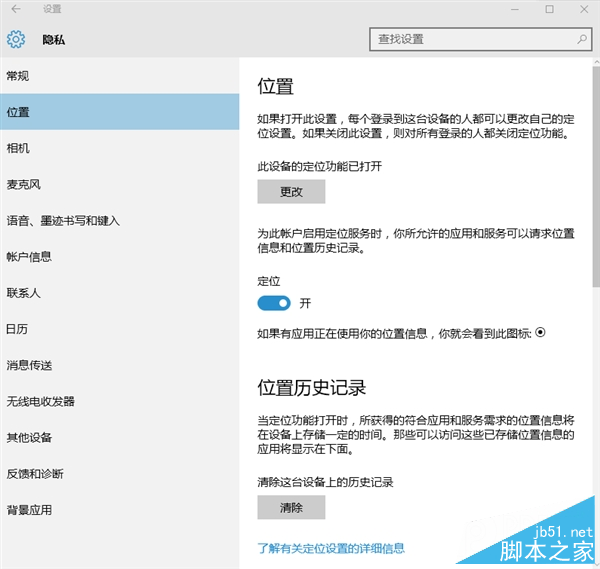
Task: Open the 麦克风 privacy settings
Action: coord(119,184)
